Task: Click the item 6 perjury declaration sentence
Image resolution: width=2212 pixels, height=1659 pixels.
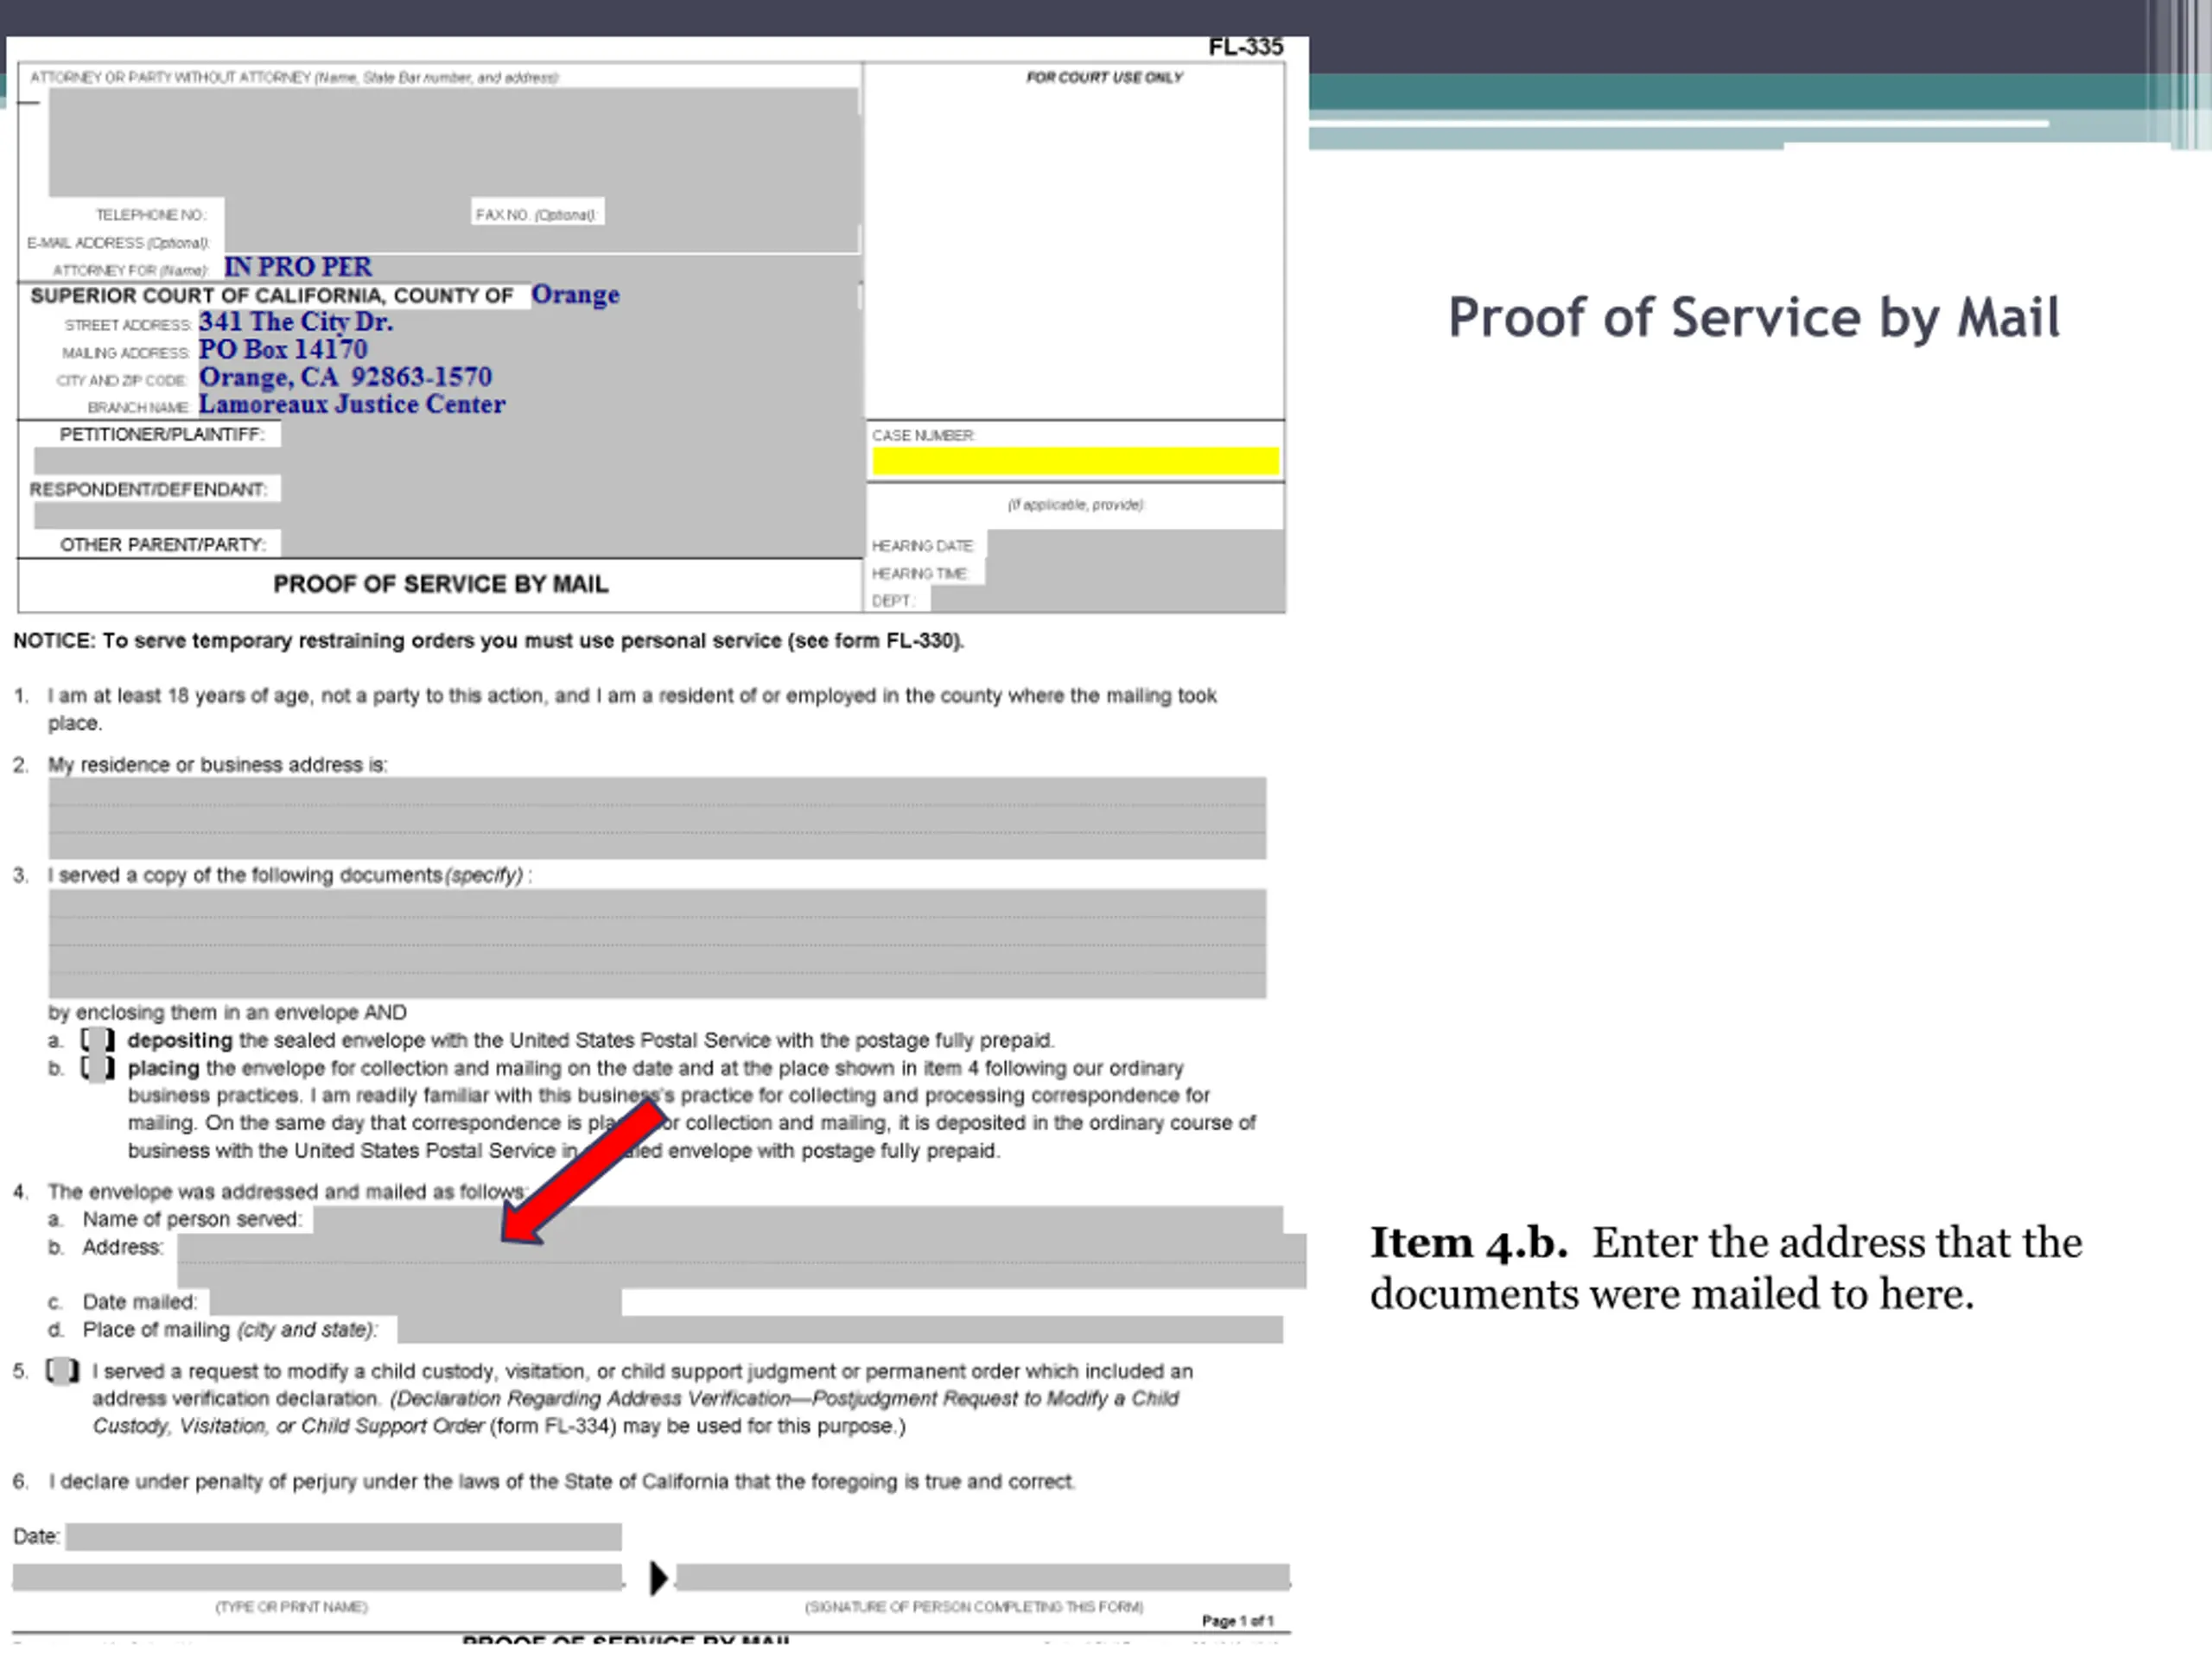Action: (562, 1481)
